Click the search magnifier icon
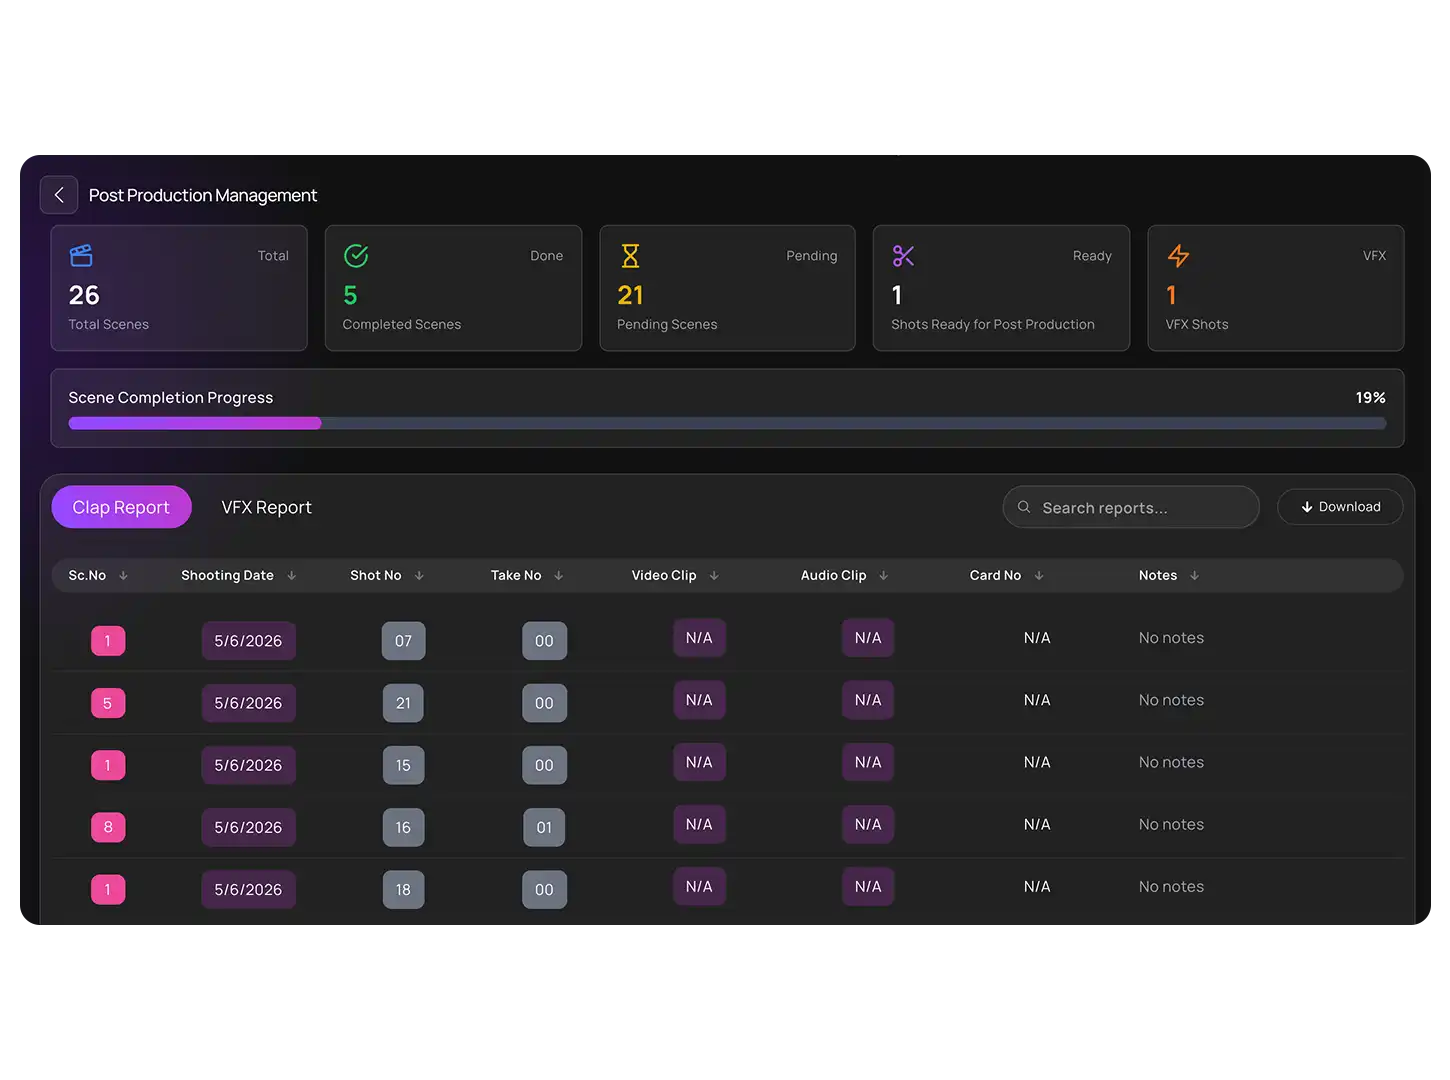1450x1080 pixels. click(x=1024, y=507)
